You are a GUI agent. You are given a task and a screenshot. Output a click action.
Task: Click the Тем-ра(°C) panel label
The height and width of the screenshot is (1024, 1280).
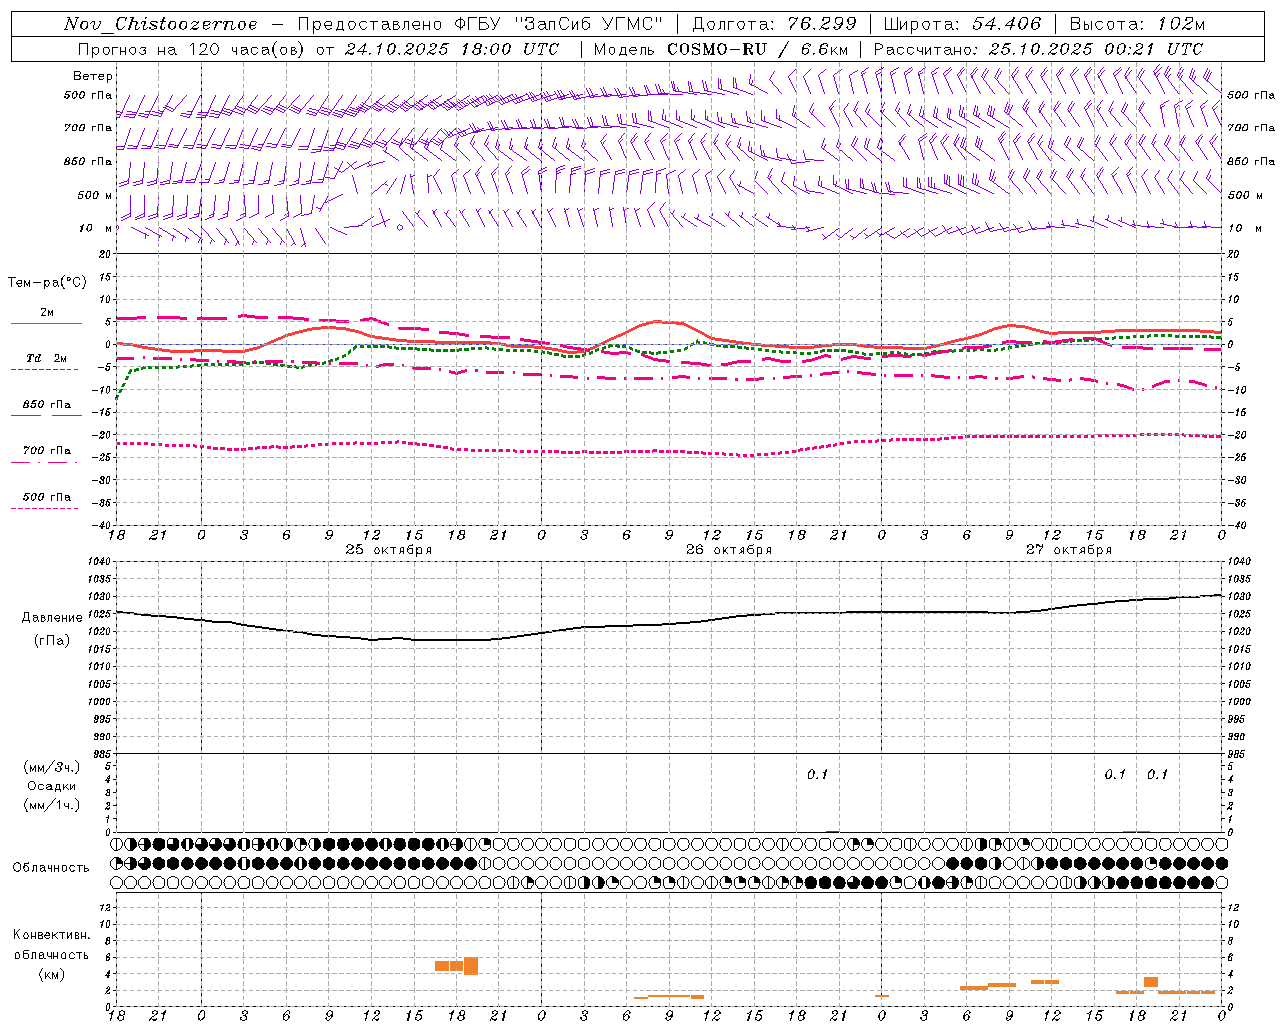47,283
